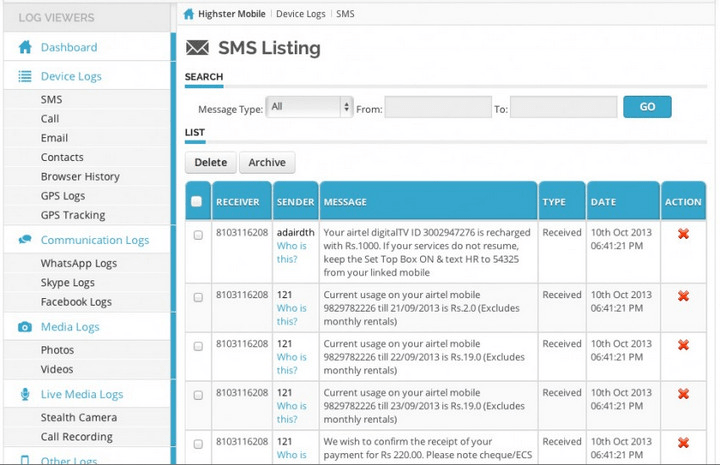Delete the 23/09/2013 usage message with red X
The image size is (720, 465).
point(683,394)
